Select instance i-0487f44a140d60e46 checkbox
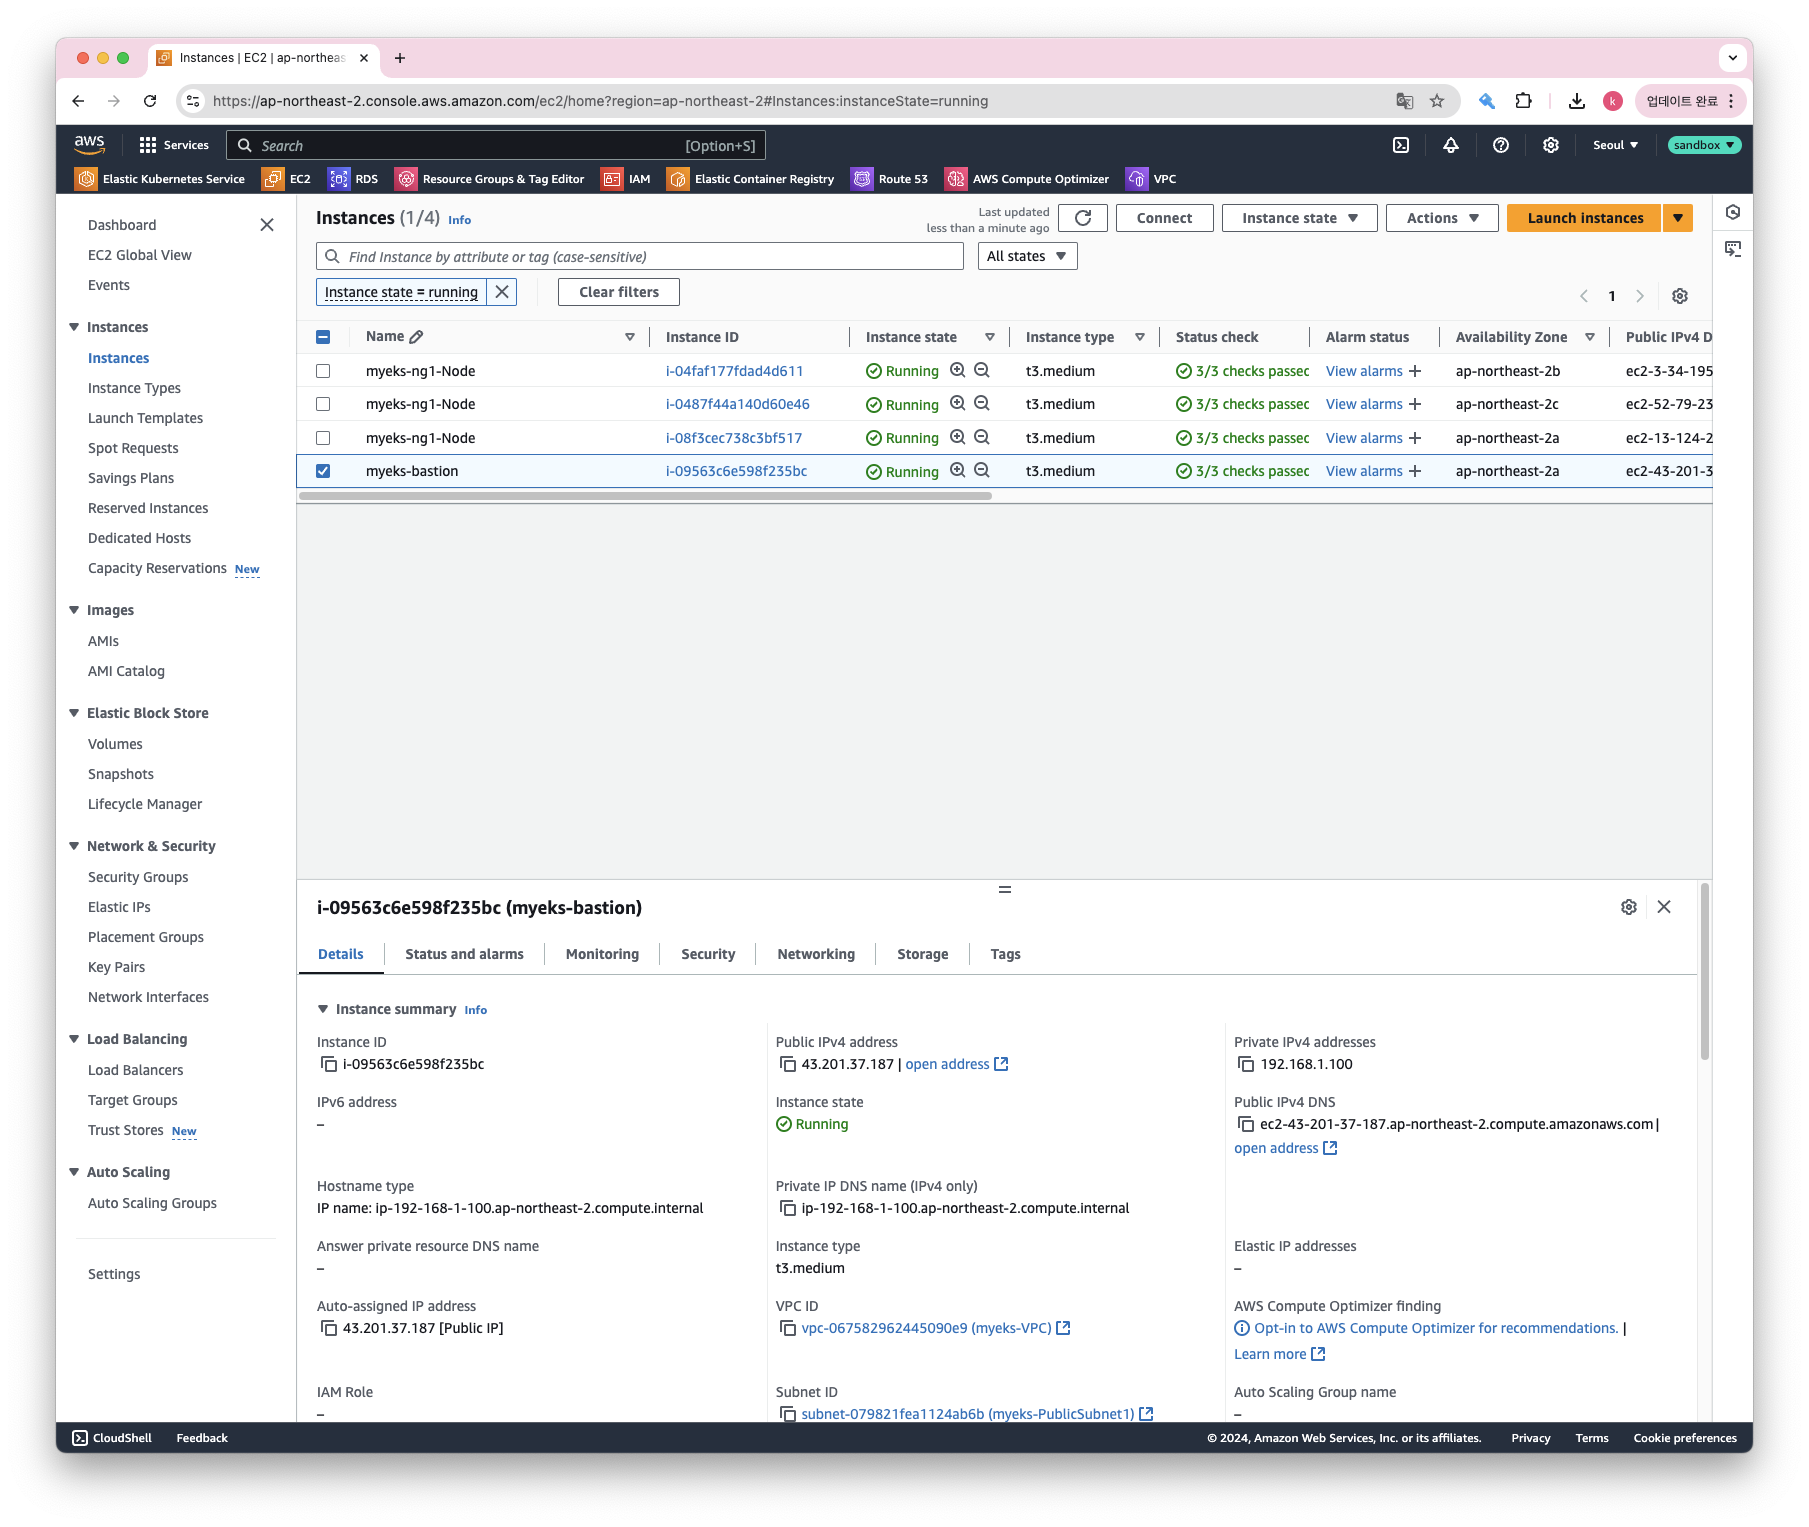 point(323,404)
